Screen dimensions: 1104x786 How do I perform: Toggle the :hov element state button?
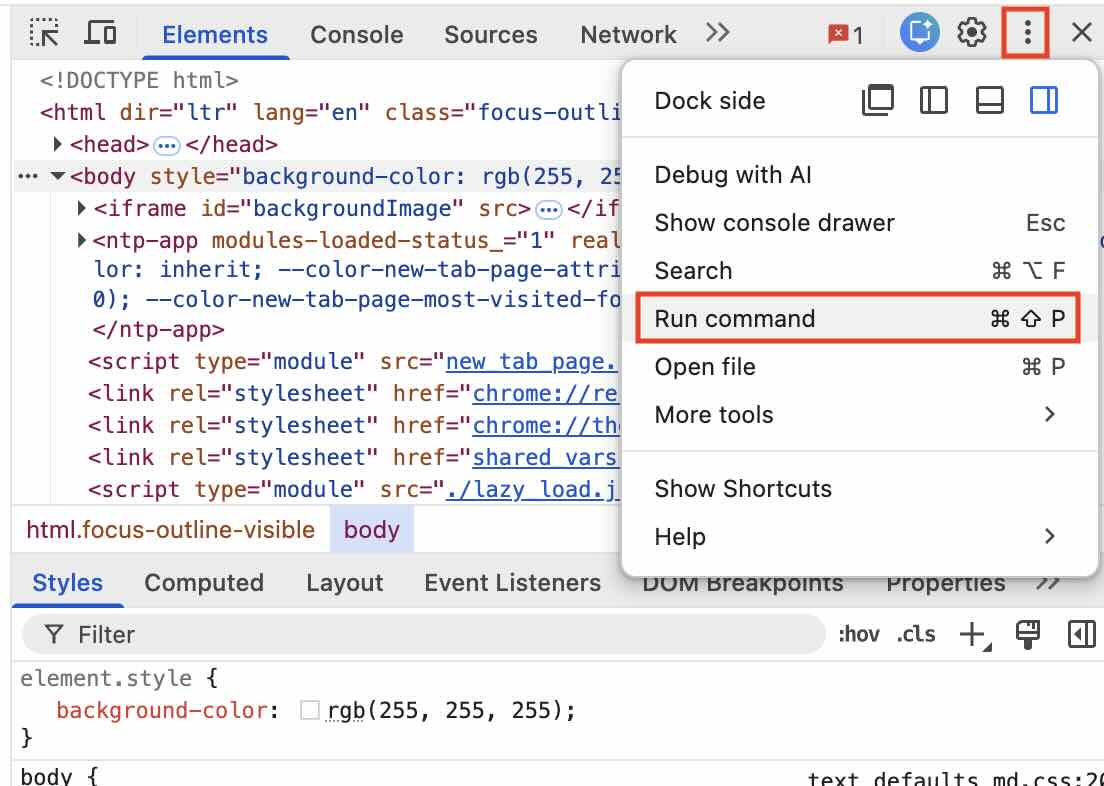(x=858, y=634)
